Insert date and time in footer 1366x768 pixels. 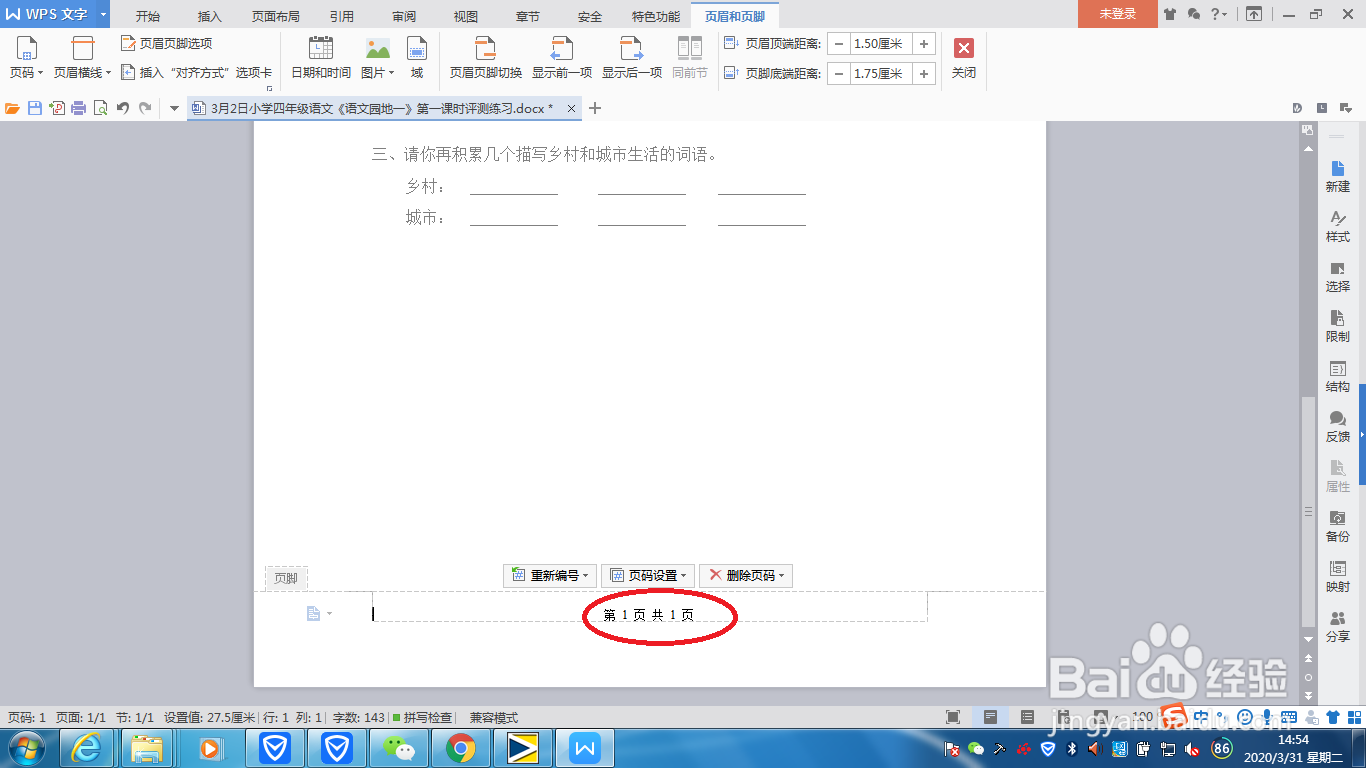coord(321,58)
